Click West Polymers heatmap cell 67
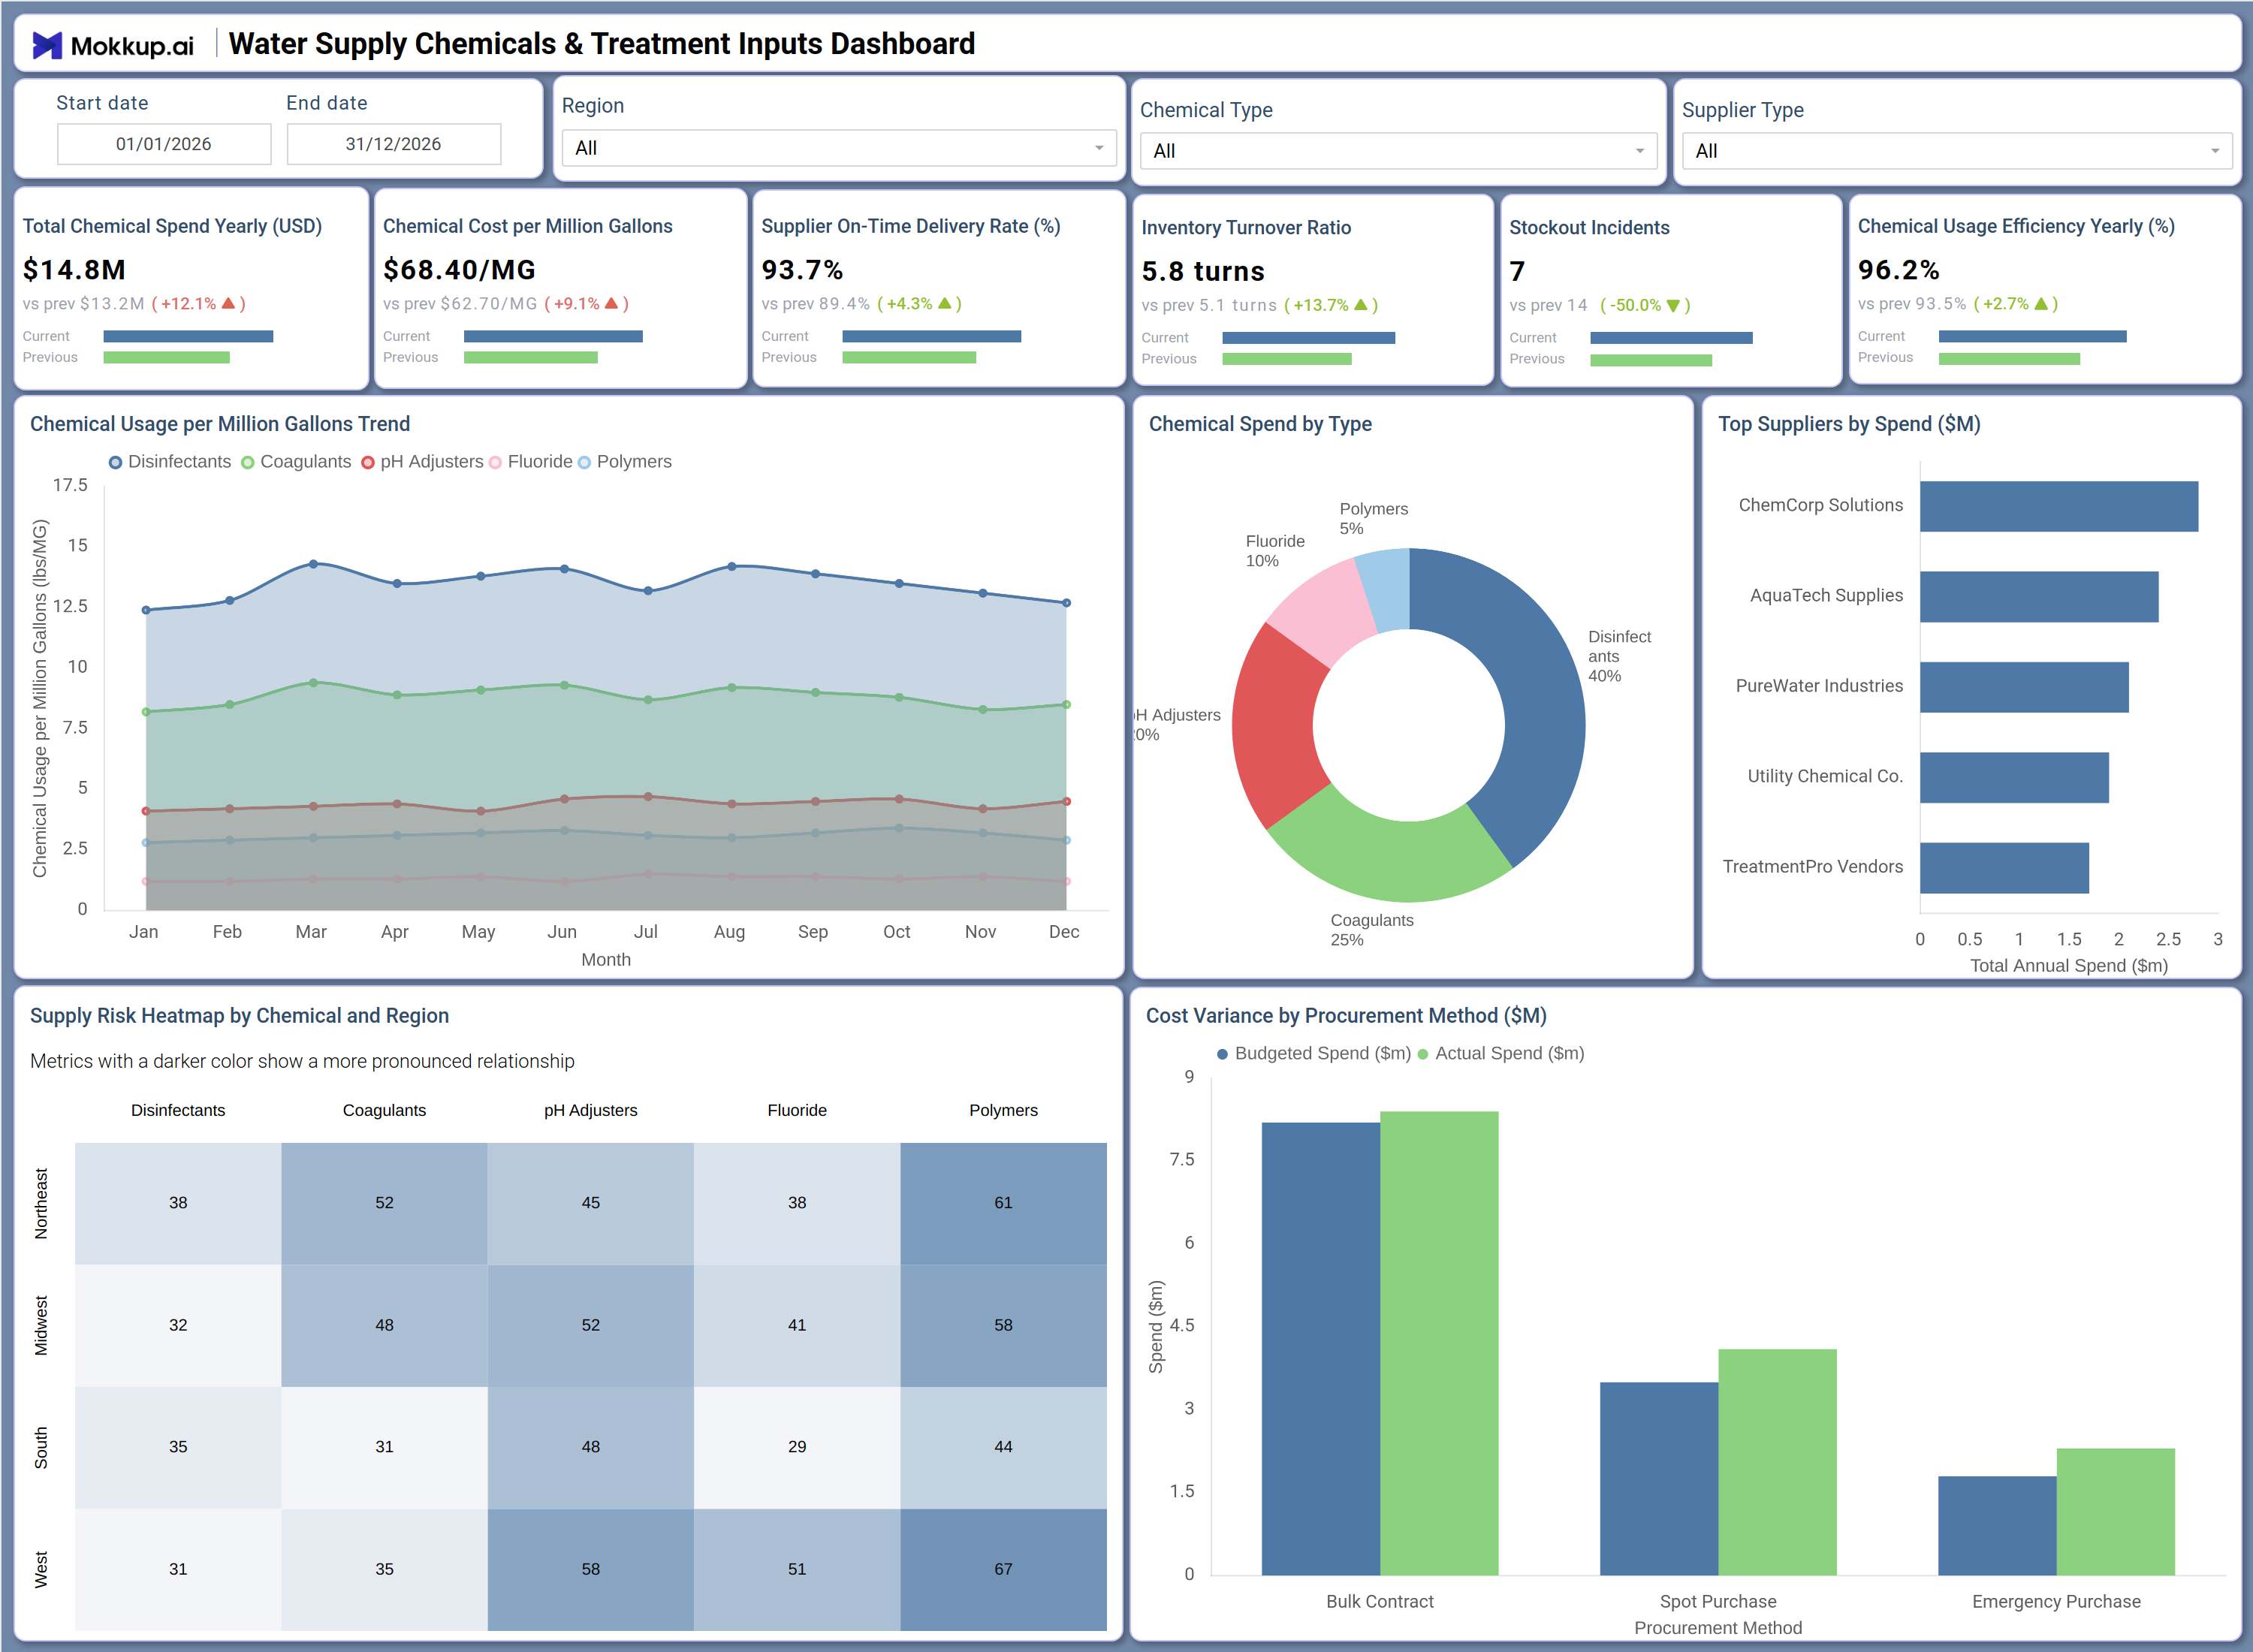 [1003, 1569]
